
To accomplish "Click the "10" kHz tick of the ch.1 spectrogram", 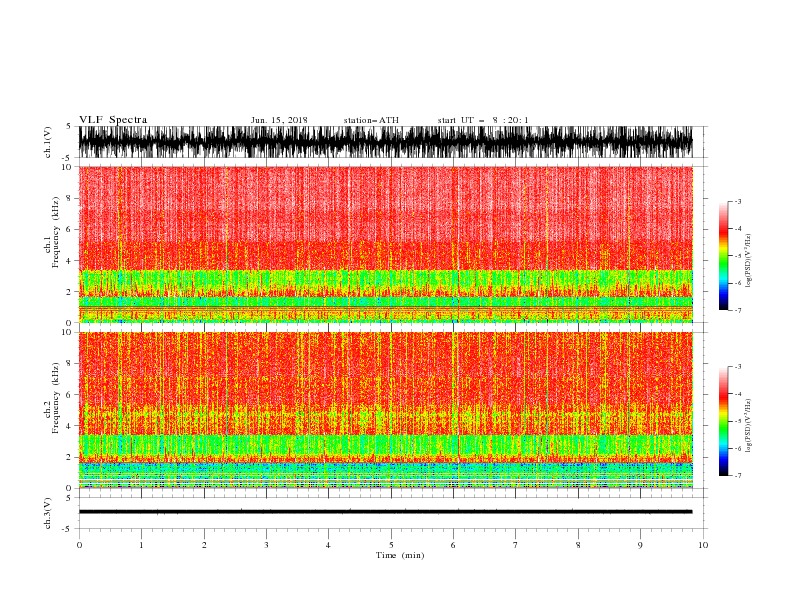I will (67, 167).
